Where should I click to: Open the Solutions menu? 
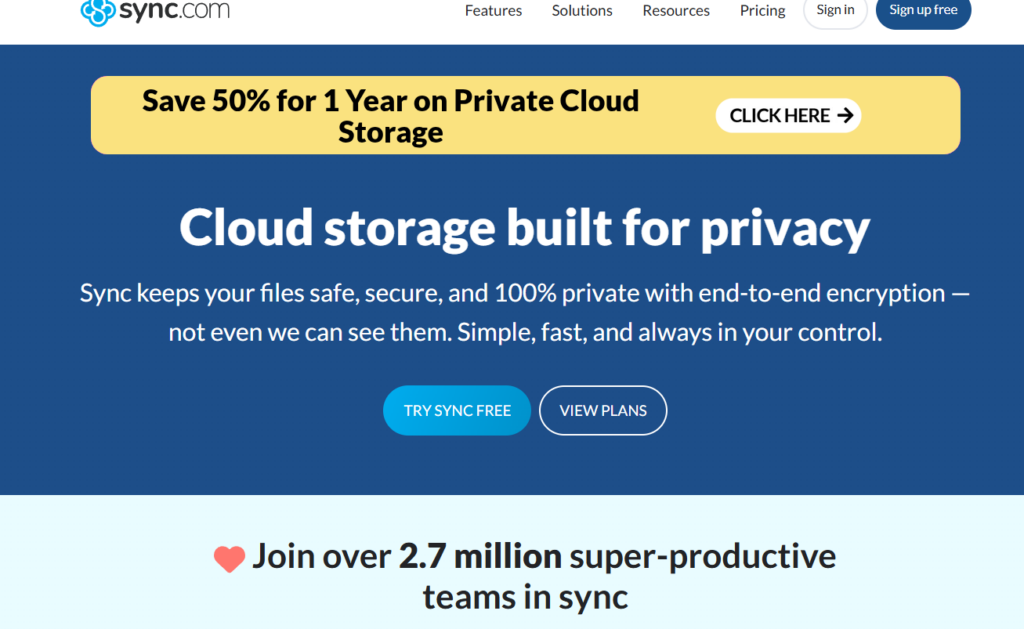[x=582, y=10]
